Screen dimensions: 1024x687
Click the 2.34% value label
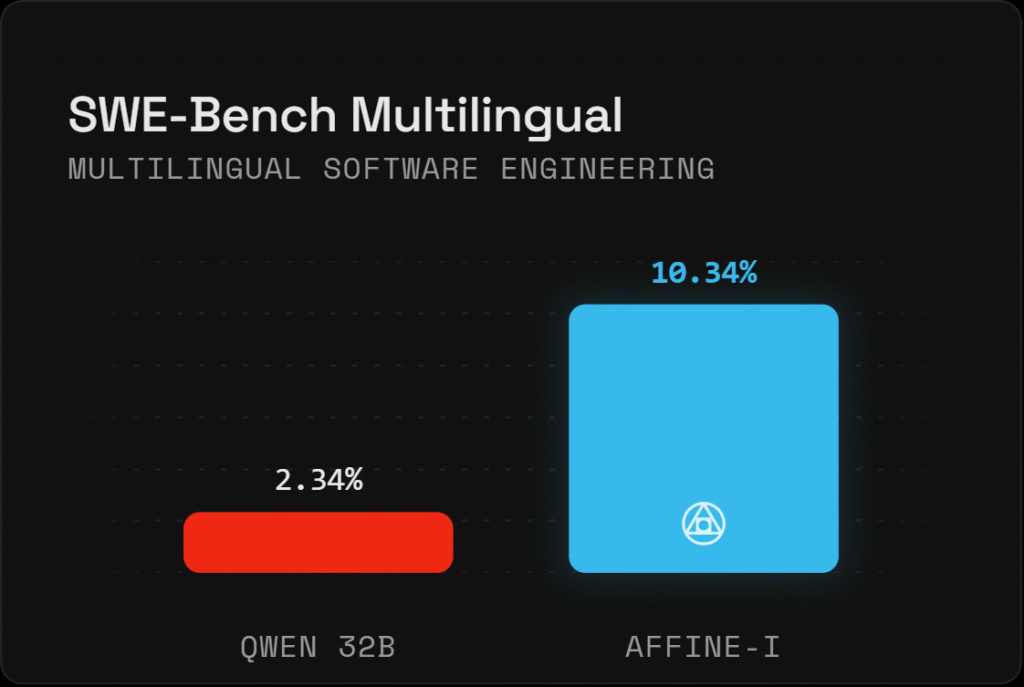point(318,480)
